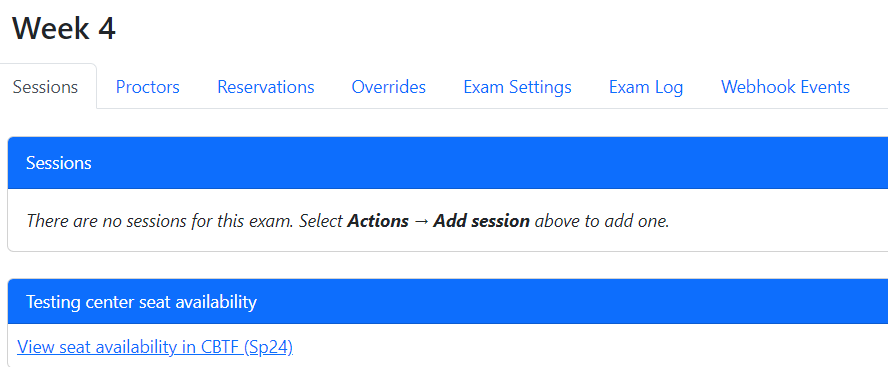
Task: Click the active Sessions tab
Action: (x=45, y=87)
